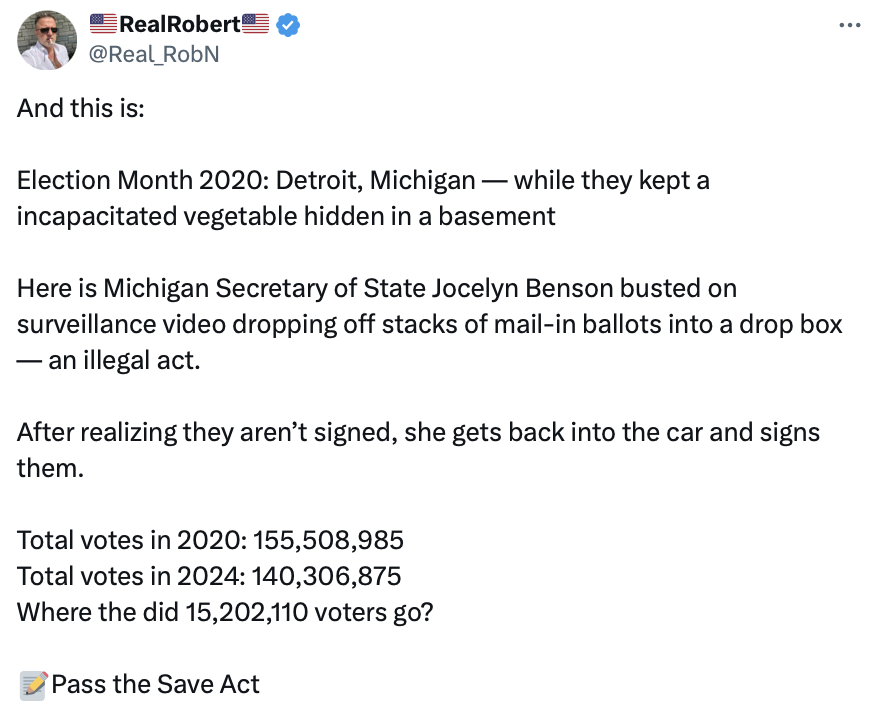This screenshot has height=706, width=872.
Task: Click the "Total votes in 2020: 155,508,985" line
Action: [x=210, y=540]
